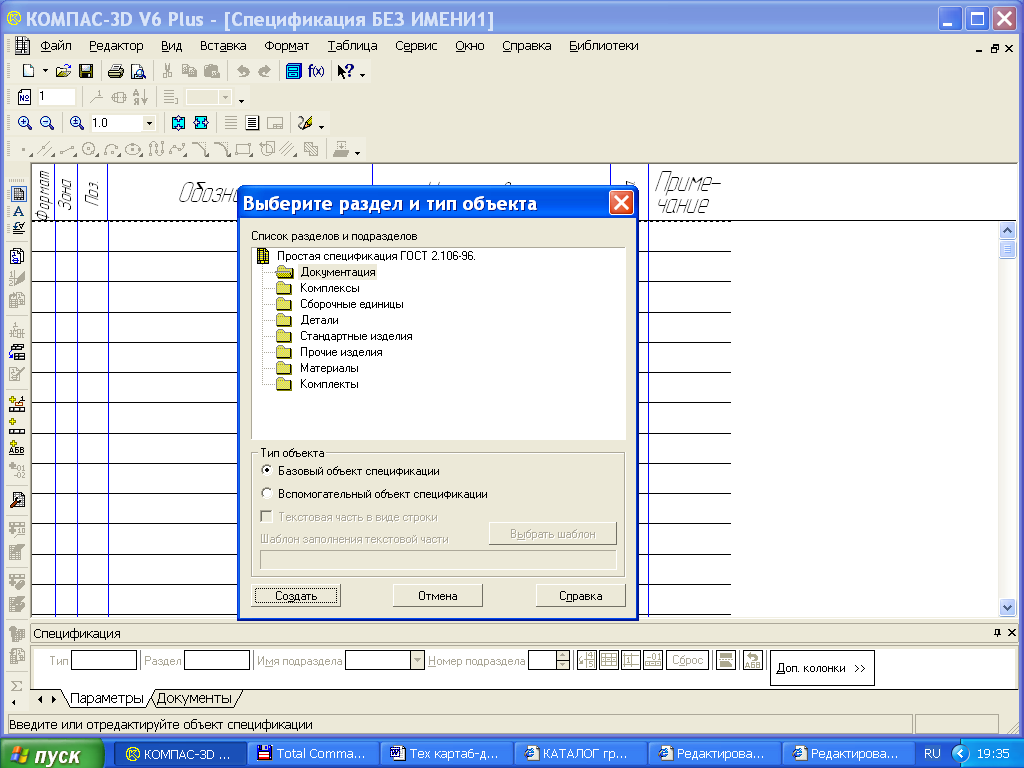Click the Отмена button

pos(438,596)
